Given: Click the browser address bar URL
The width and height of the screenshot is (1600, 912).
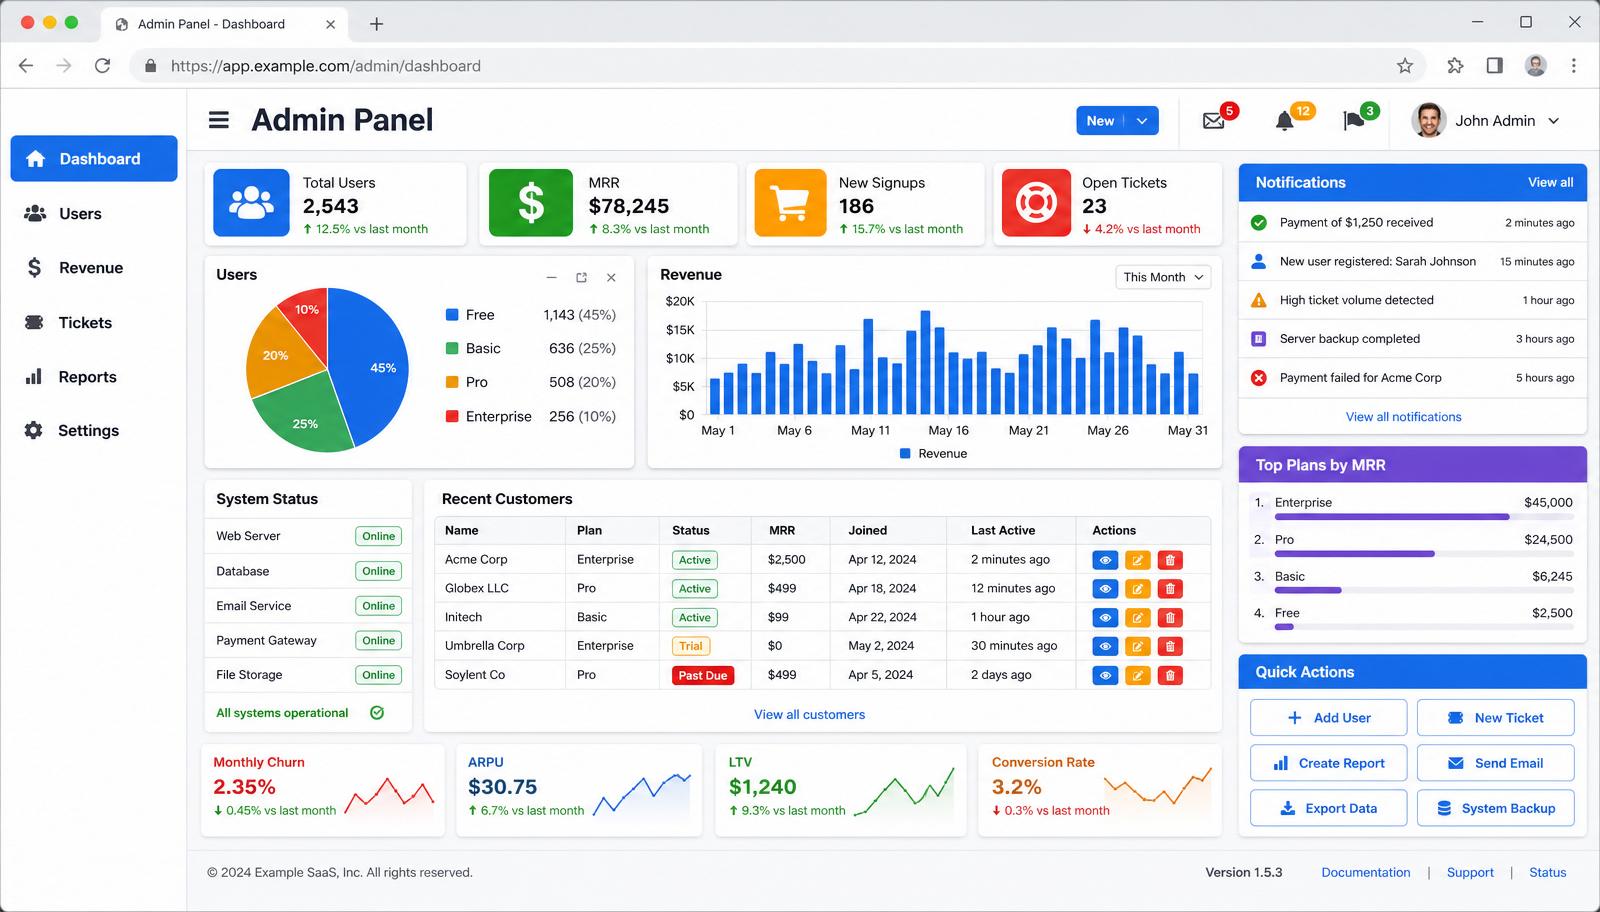Looking at the screenshot, I should (326, 66).
